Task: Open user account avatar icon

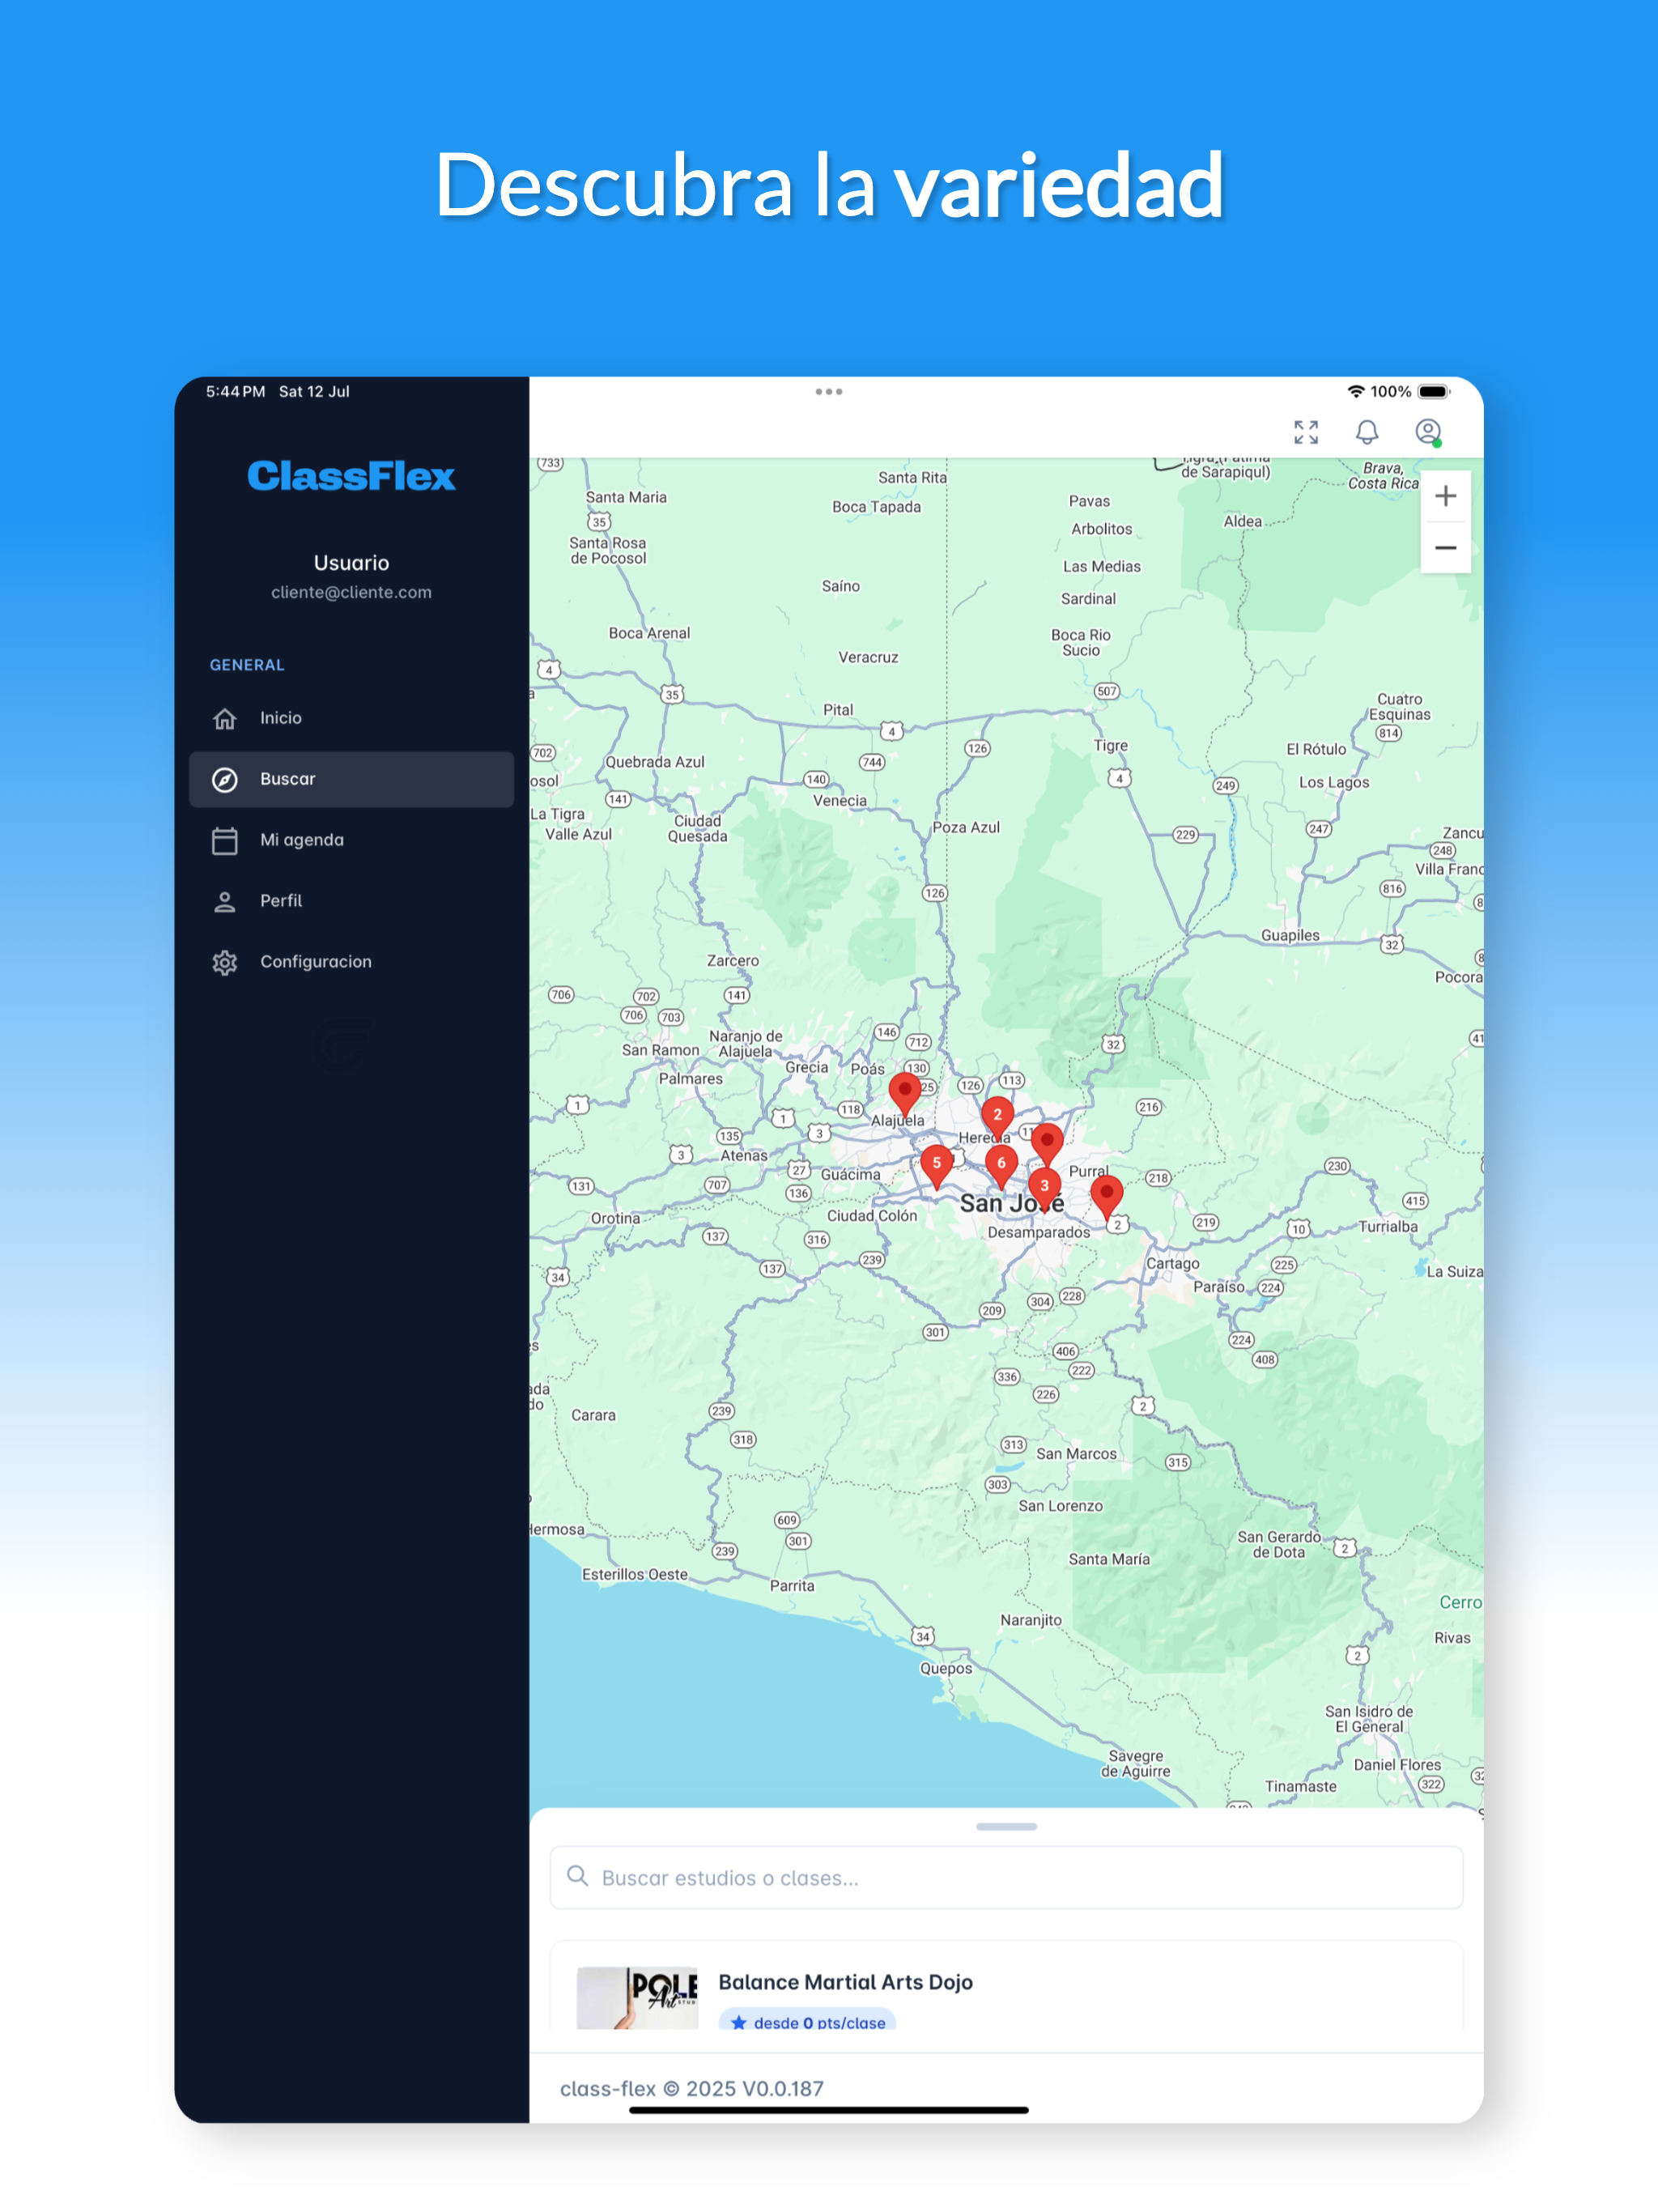Action: pos(1428,432)
